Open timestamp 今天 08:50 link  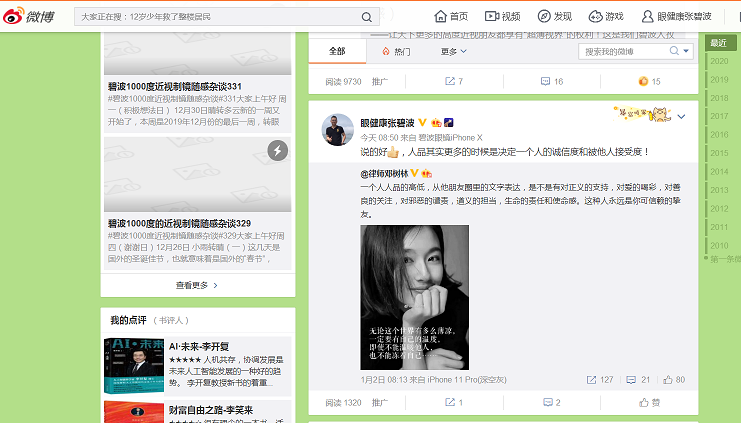coord(379,138)
